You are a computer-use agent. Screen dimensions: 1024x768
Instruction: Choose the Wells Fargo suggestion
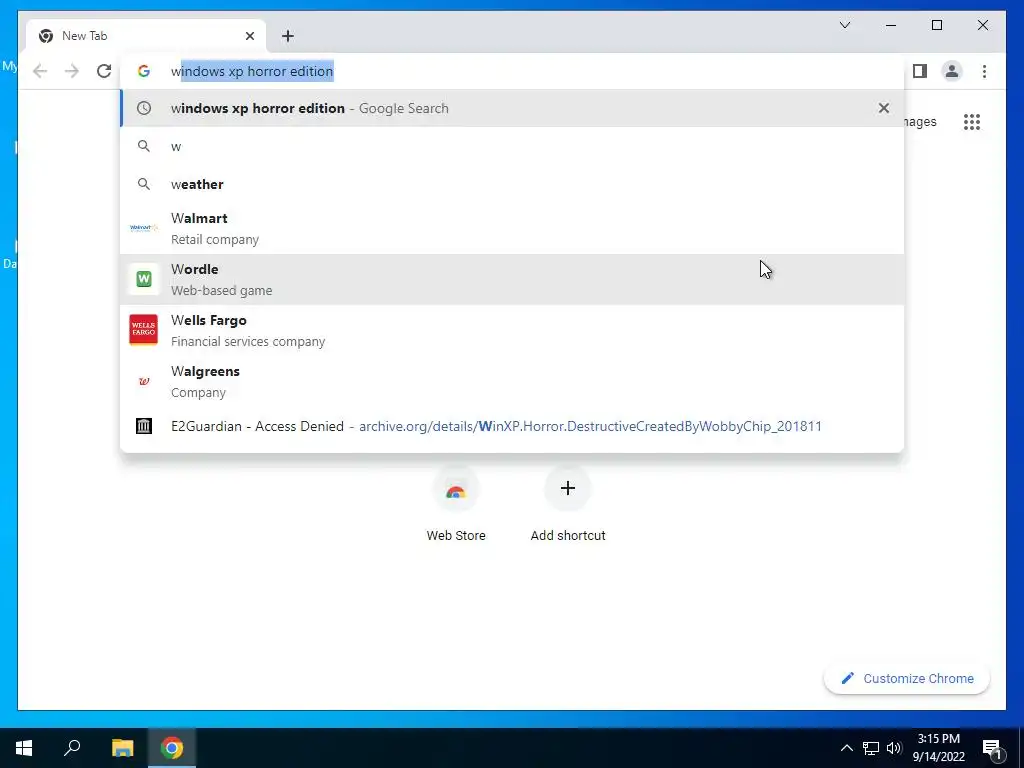(x=512, y=330)
